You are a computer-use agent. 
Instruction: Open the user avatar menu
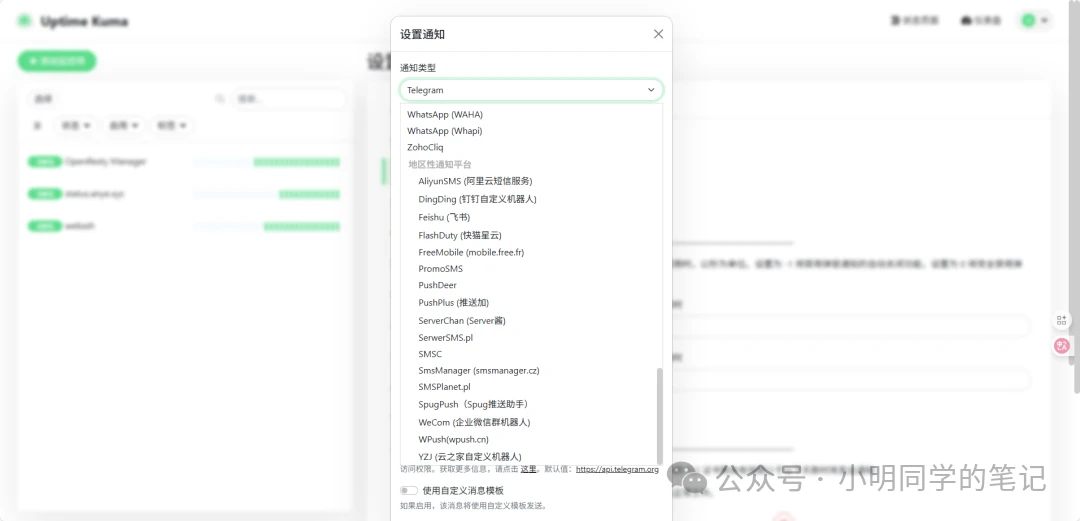click(1035, 21)
